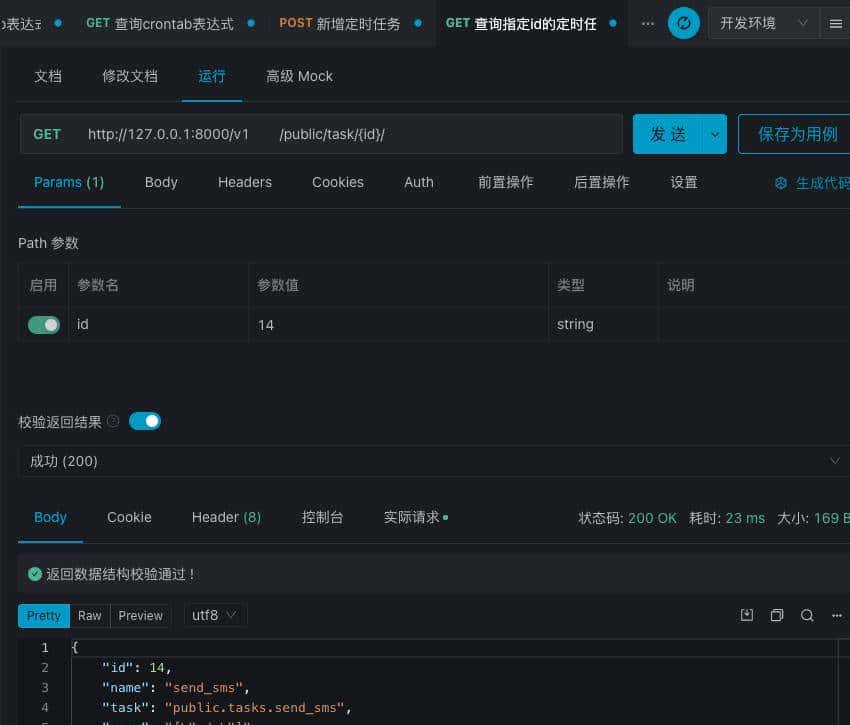Viewport: 850px width, 725px height.
Task: Open more response actions via the ellipsis icon
Action: 837,615
